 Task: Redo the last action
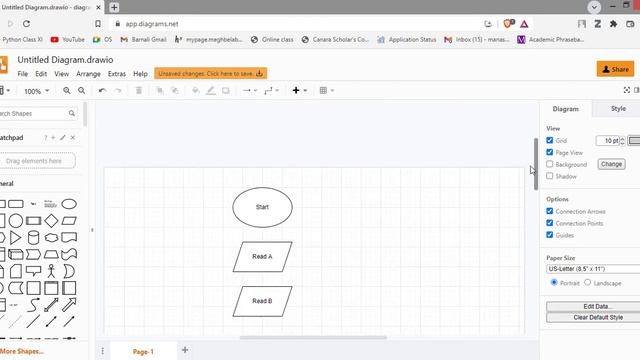[x=118, y=91]
